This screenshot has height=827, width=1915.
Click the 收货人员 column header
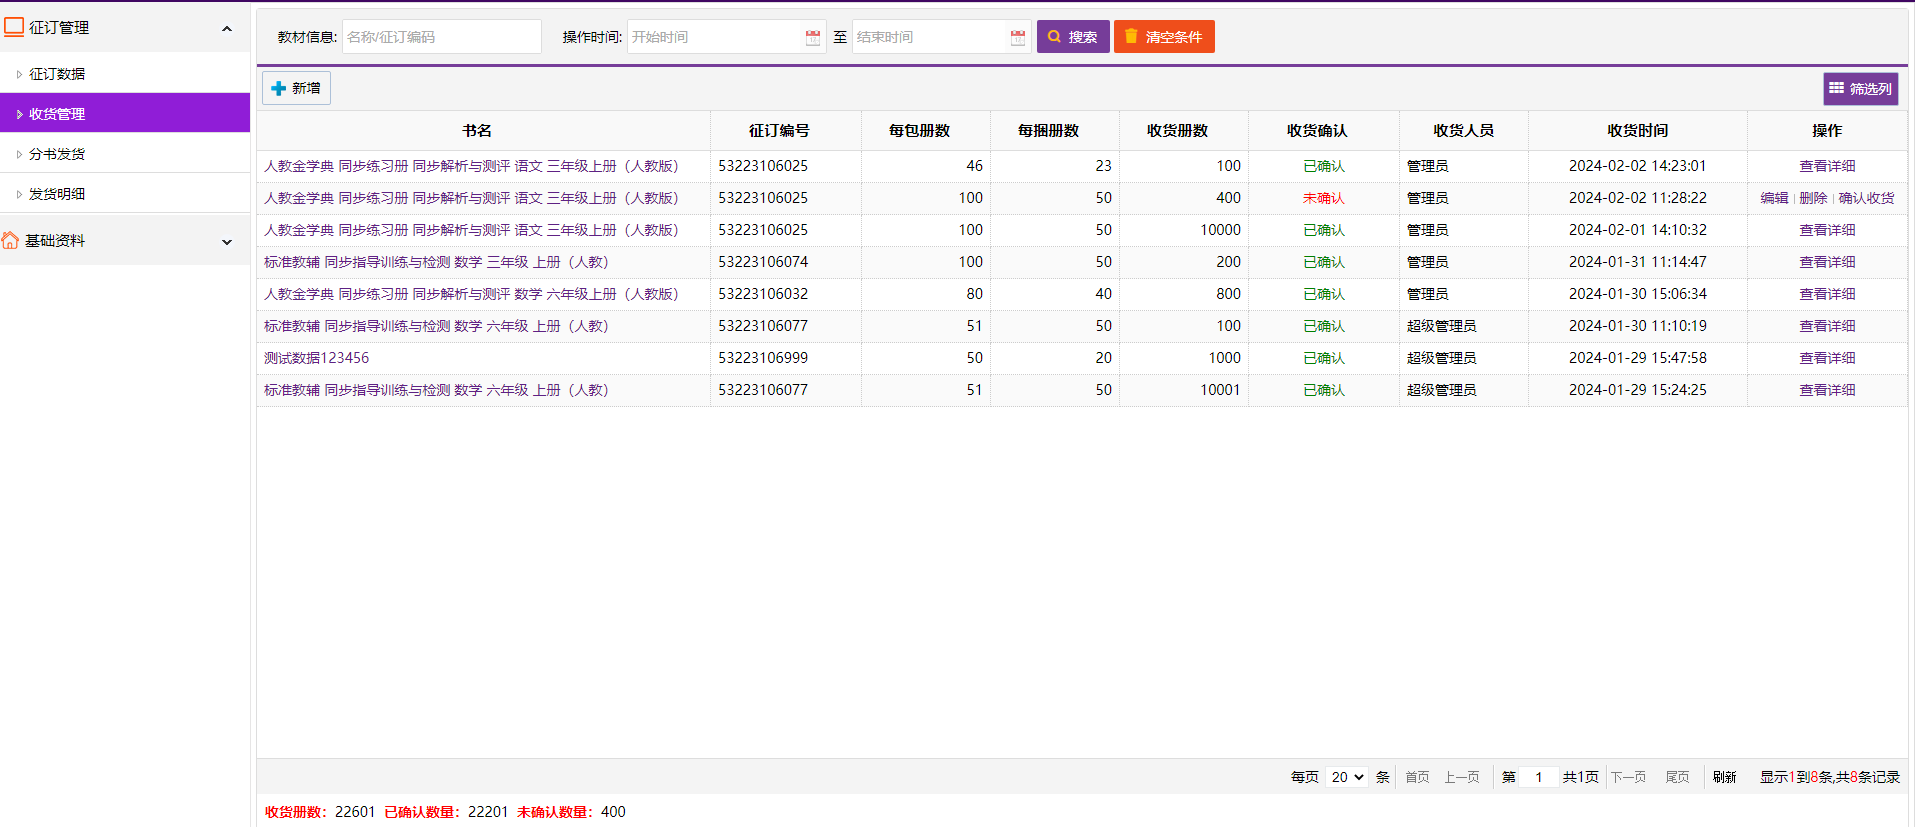coord(1463,131)
